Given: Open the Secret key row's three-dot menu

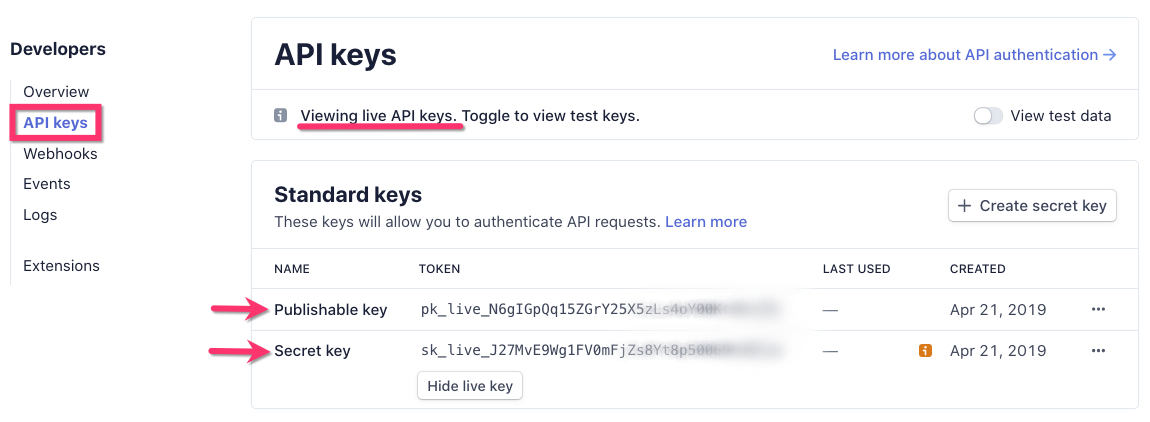Looking at the screenshot, I should click(x=1098, y=351).
